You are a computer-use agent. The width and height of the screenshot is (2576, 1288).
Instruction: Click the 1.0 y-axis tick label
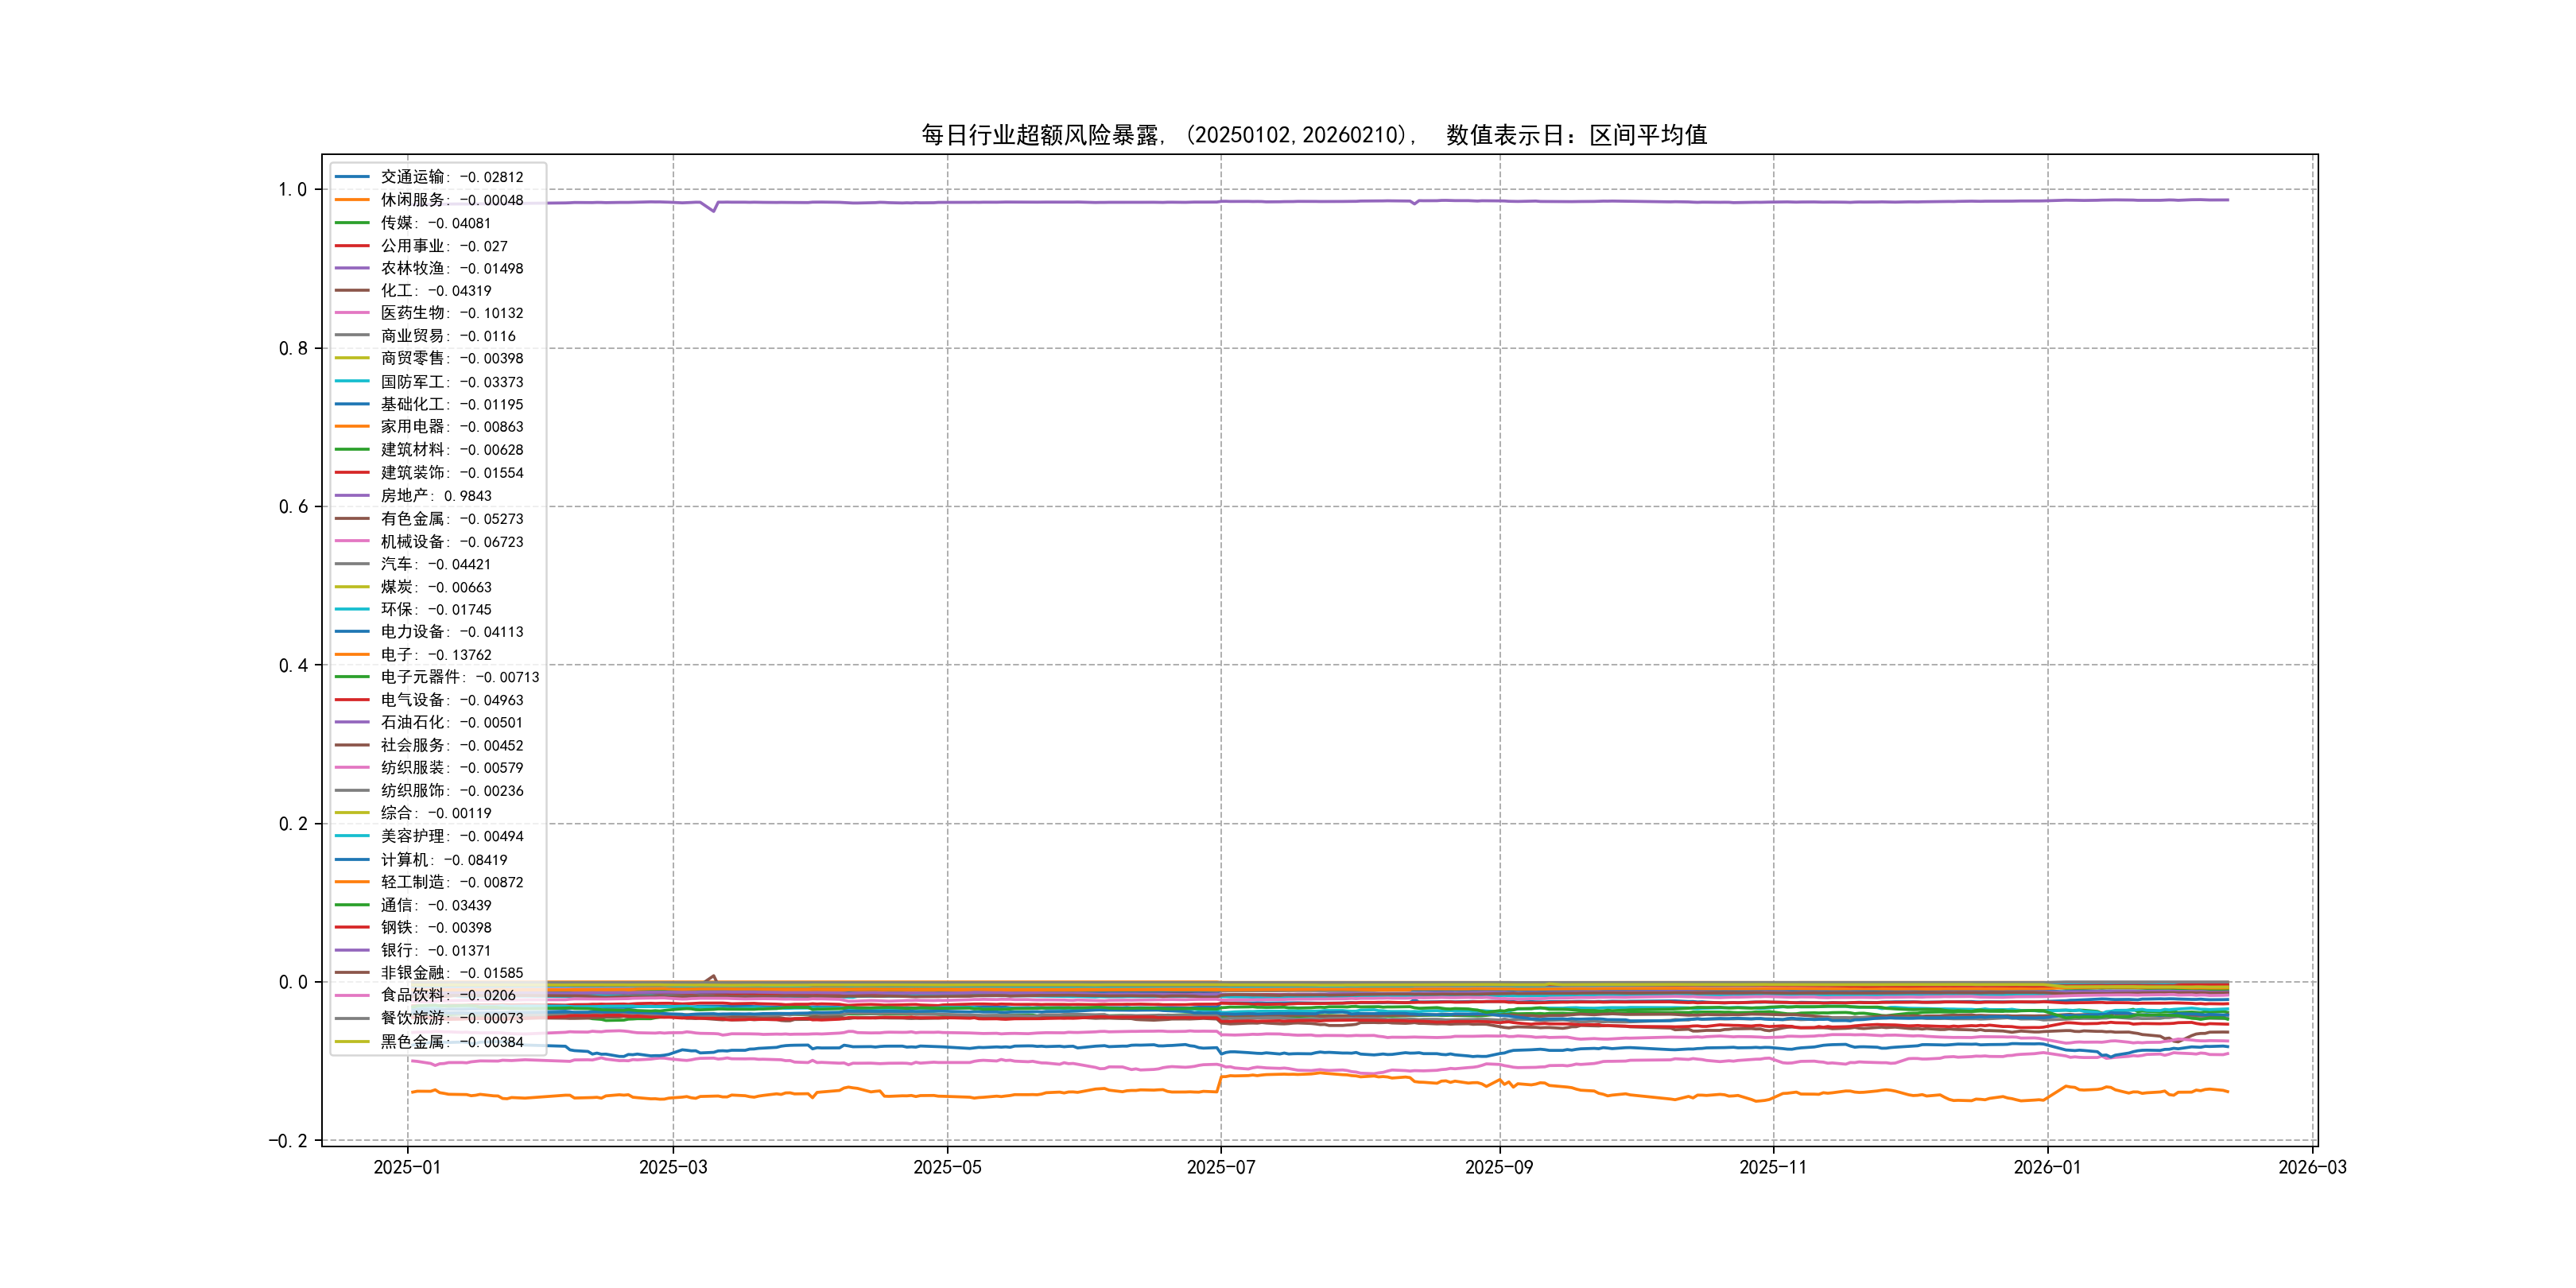pos(292,190)
